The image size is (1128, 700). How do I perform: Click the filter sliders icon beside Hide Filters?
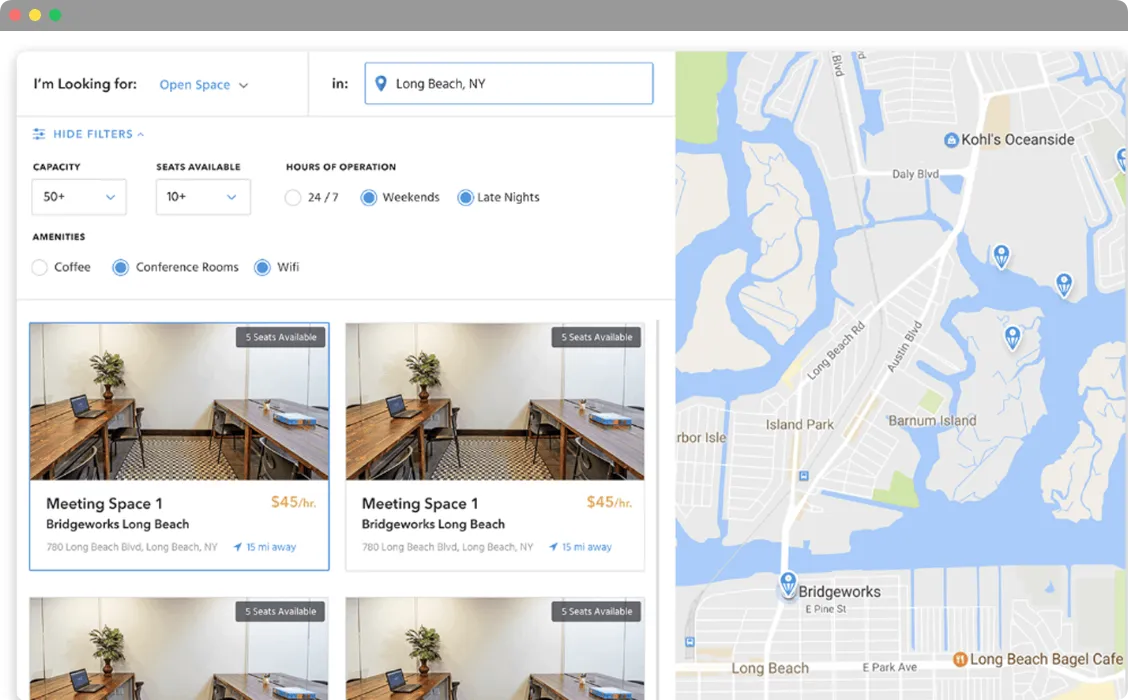click(39, 134)
